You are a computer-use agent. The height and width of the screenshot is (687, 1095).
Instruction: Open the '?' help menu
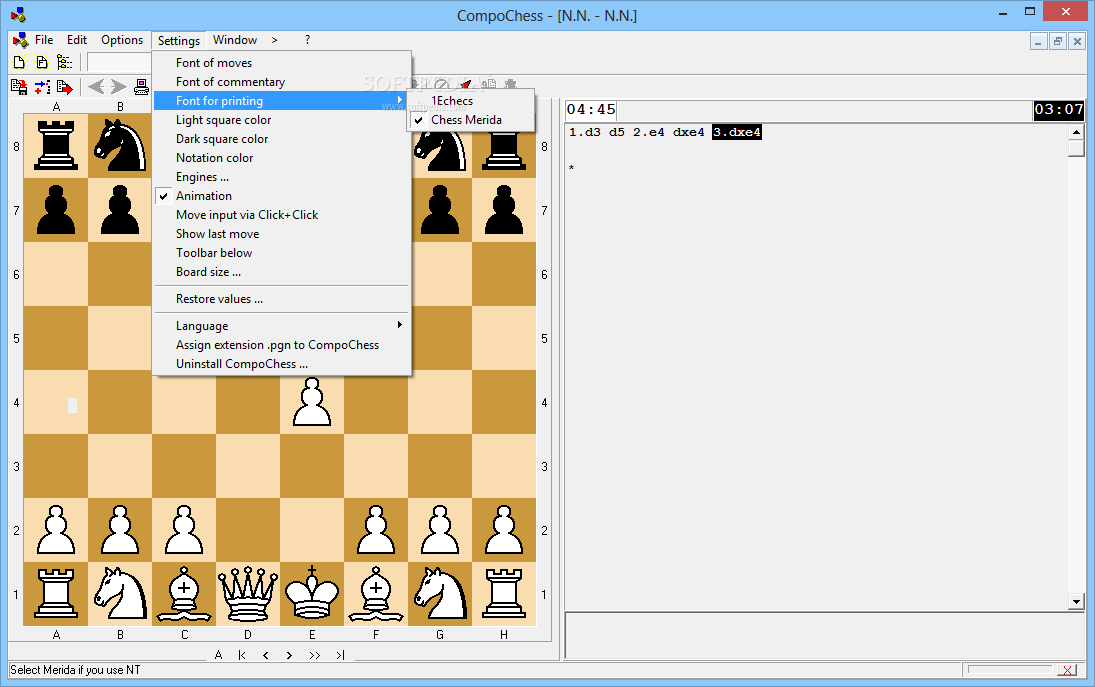point(307,40)
